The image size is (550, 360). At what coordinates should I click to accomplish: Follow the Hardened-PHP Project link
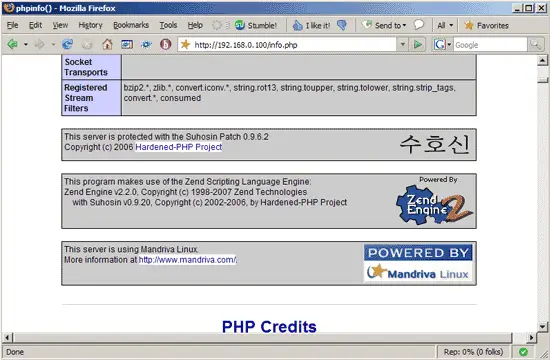pyautogui.click(x=179, y=147)
